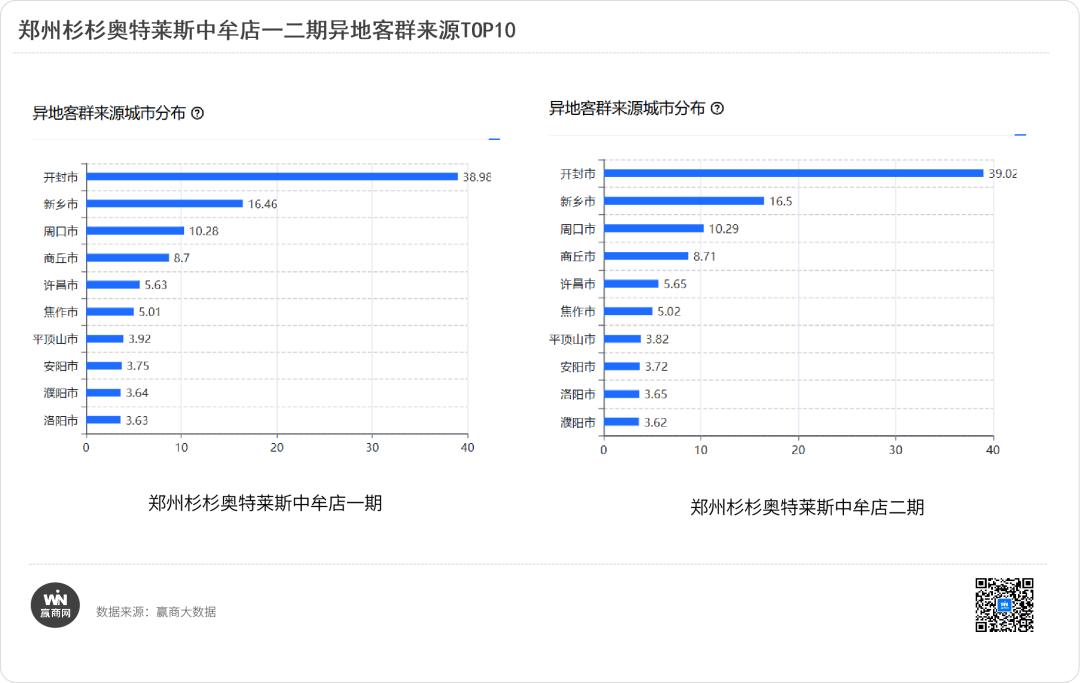Click the page title ending with TOP10

click(x=267, y=31)
